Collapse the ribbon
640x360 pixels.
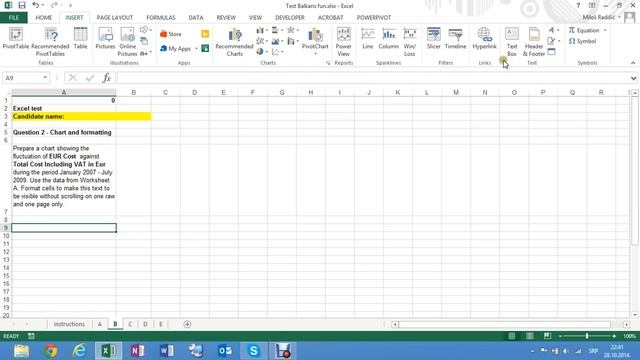(633, 63)
